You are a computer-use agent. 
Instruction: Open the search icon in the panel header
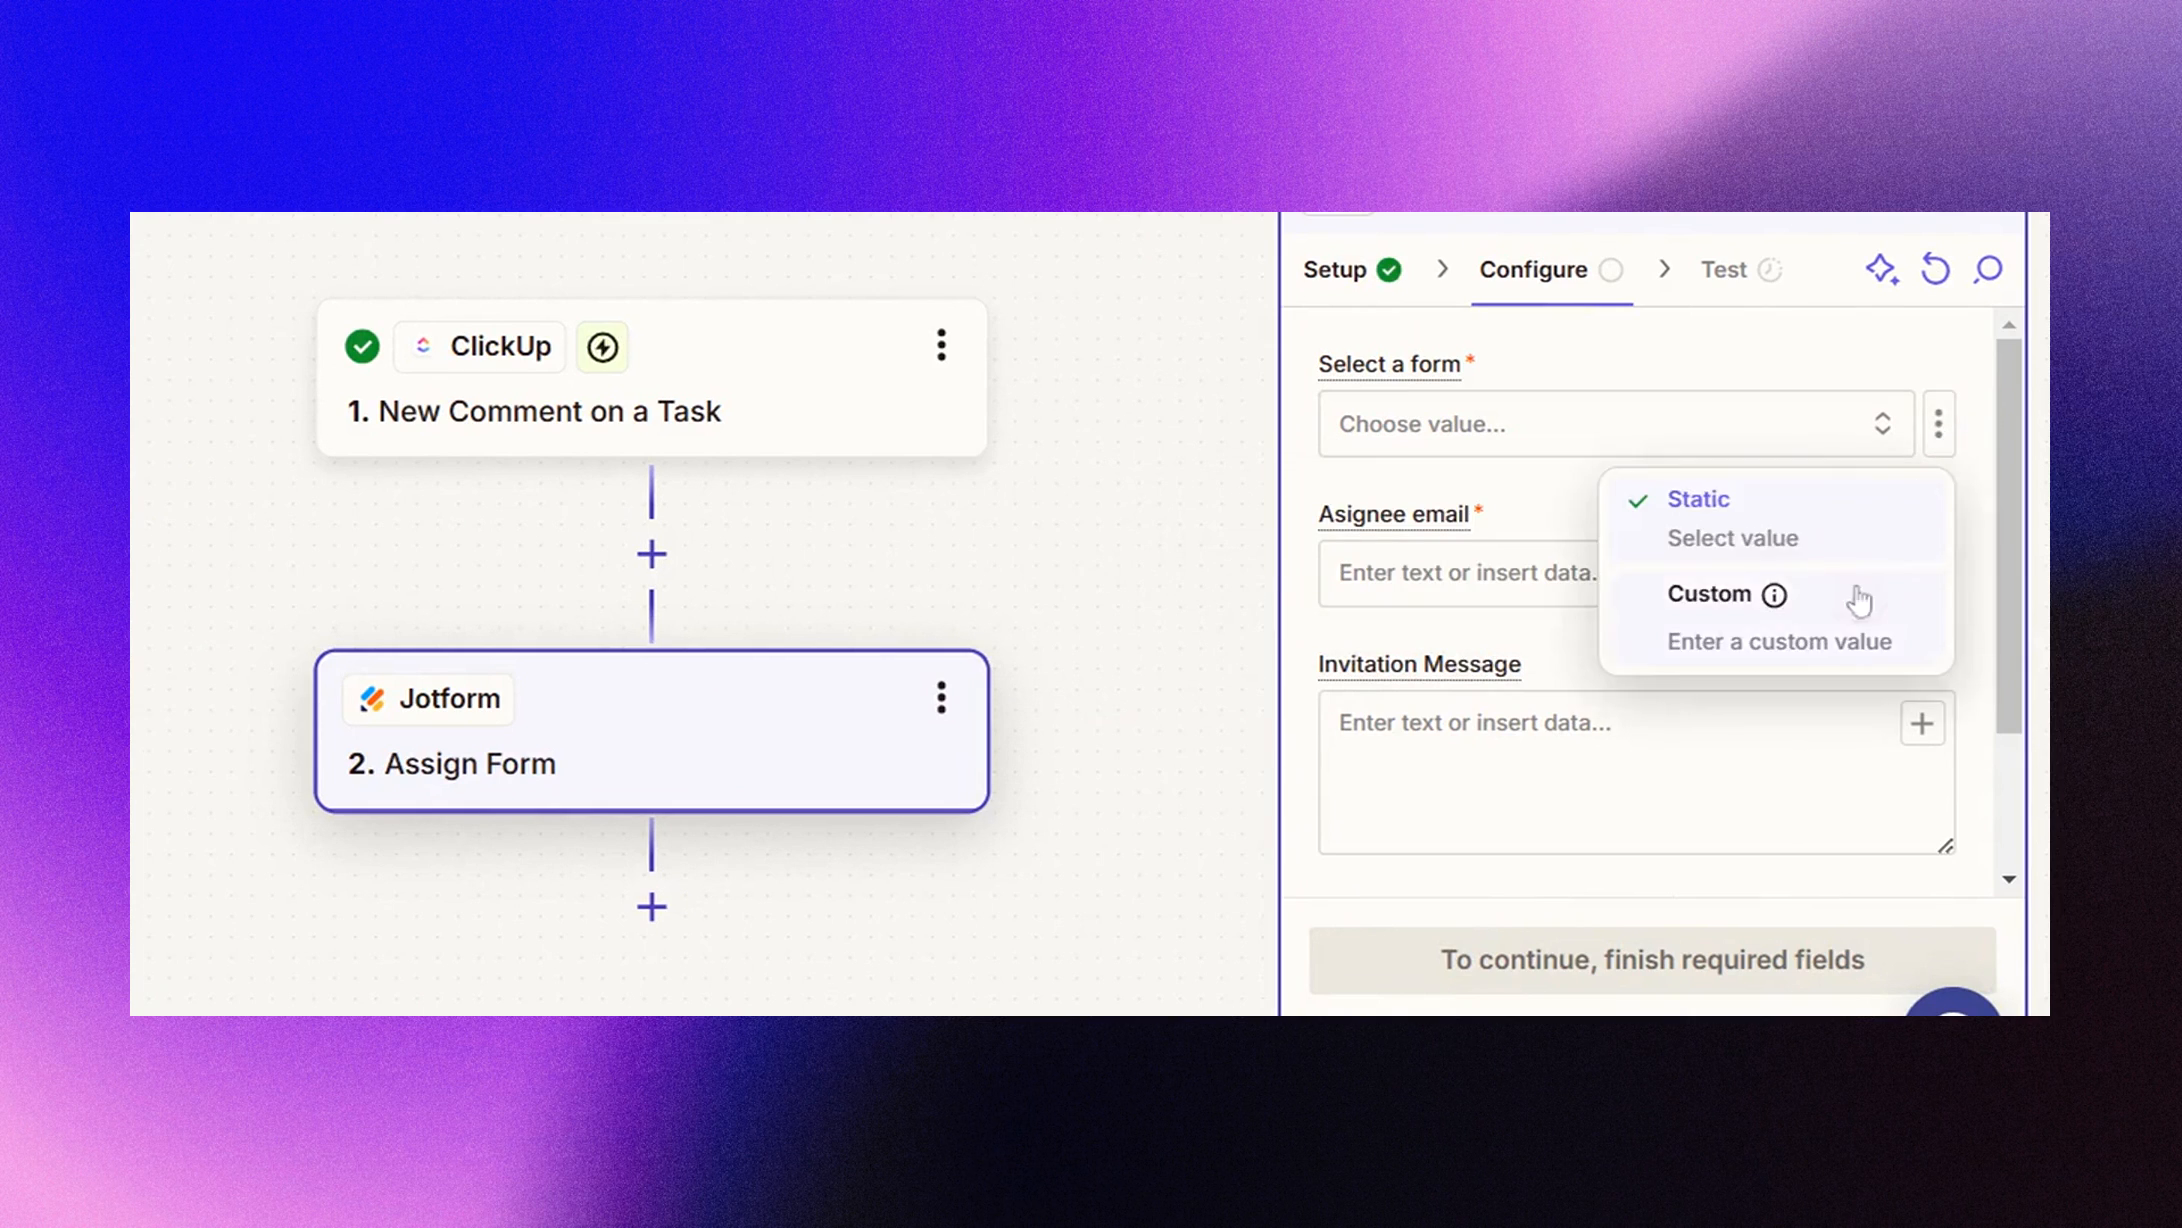point(1988,270)
